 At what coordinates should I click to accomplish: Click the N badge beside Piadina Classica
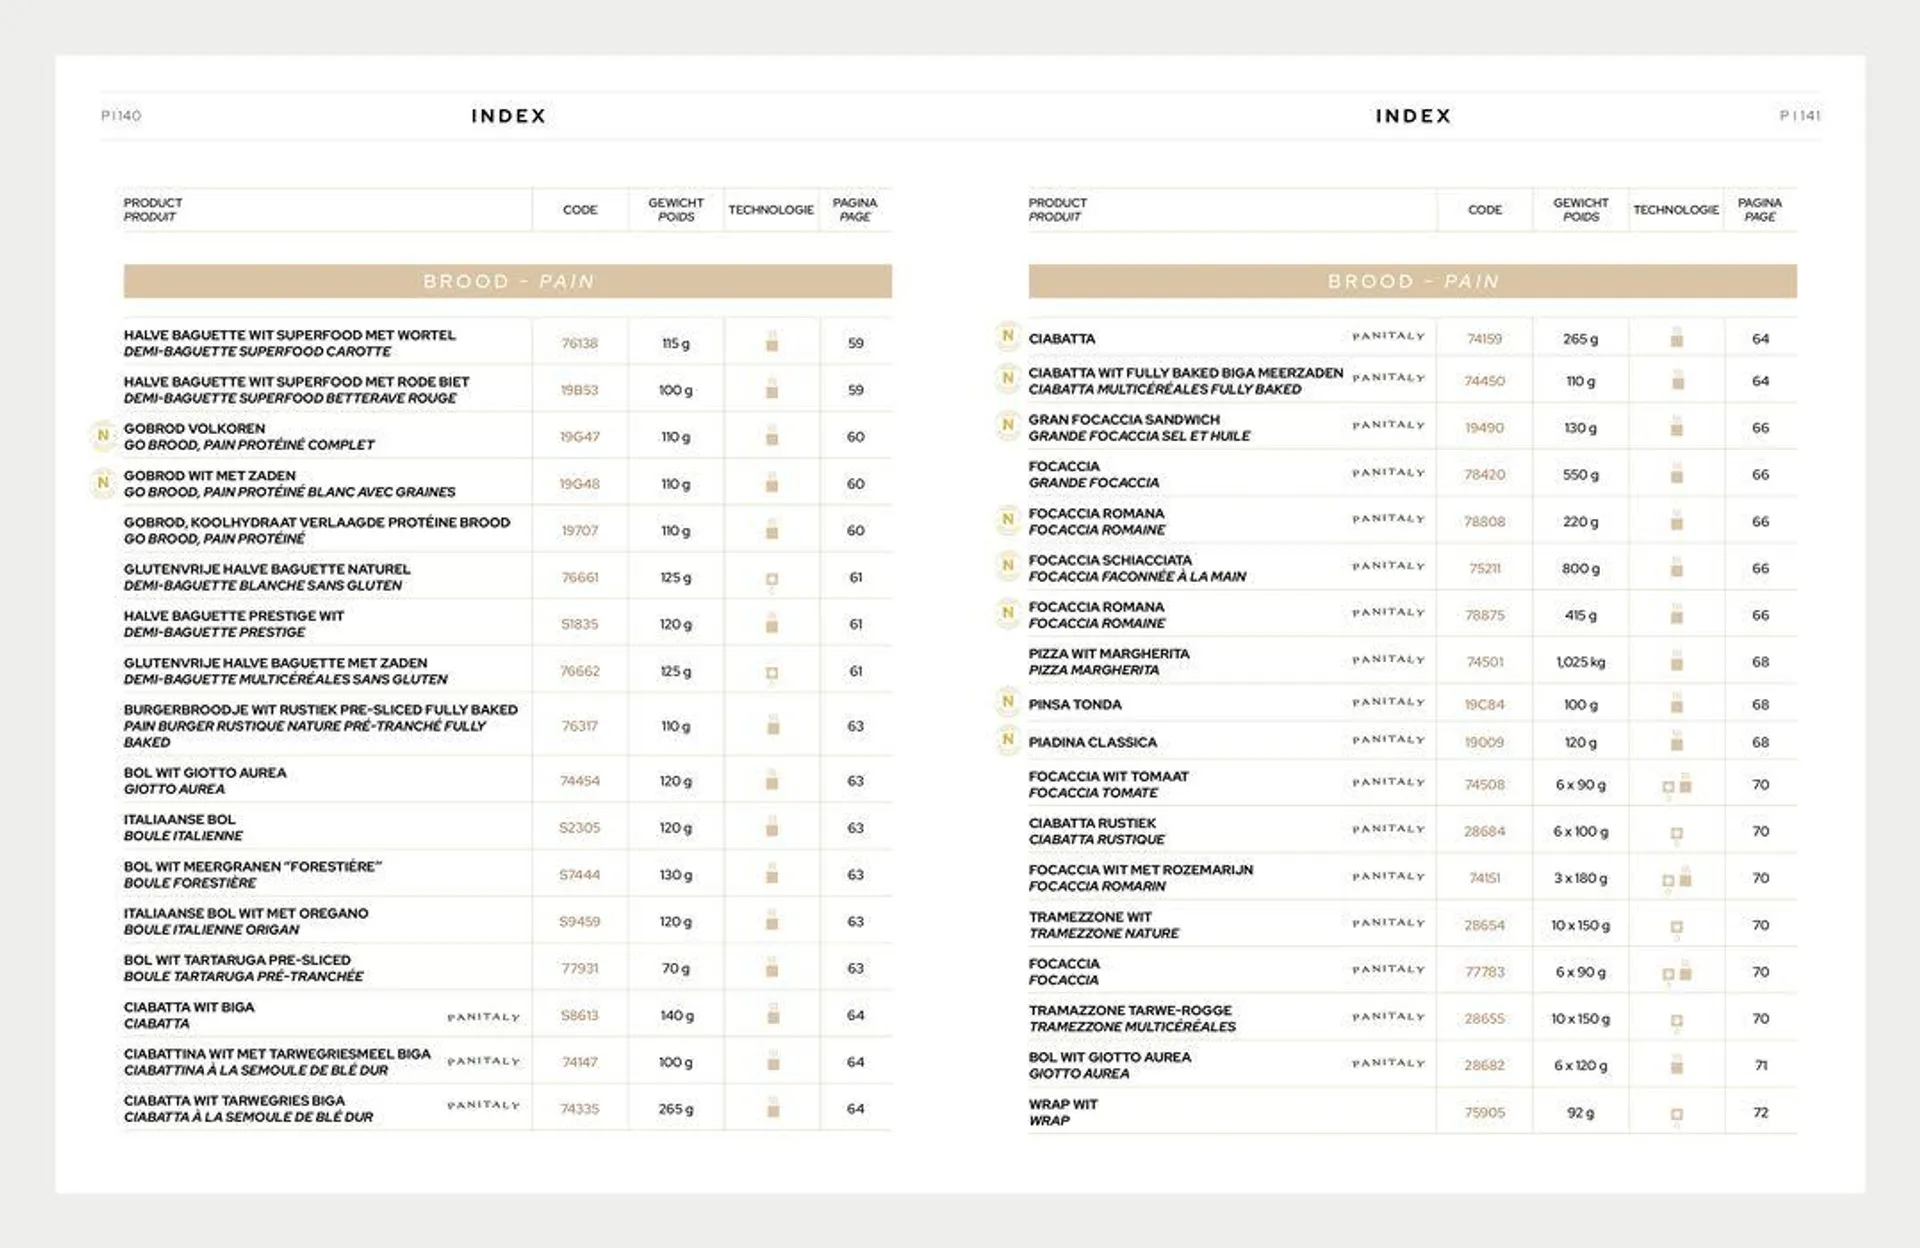(1007, 740)
